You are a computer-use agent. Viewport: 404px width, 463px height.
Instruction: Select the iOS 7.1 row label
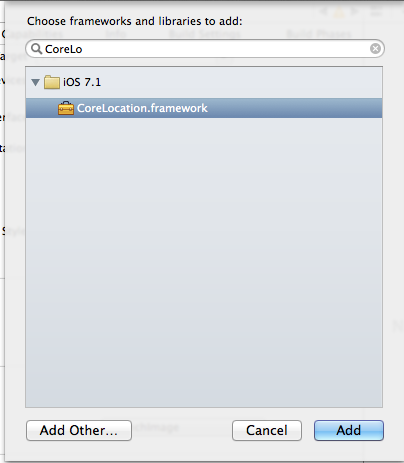pos(82,82)
